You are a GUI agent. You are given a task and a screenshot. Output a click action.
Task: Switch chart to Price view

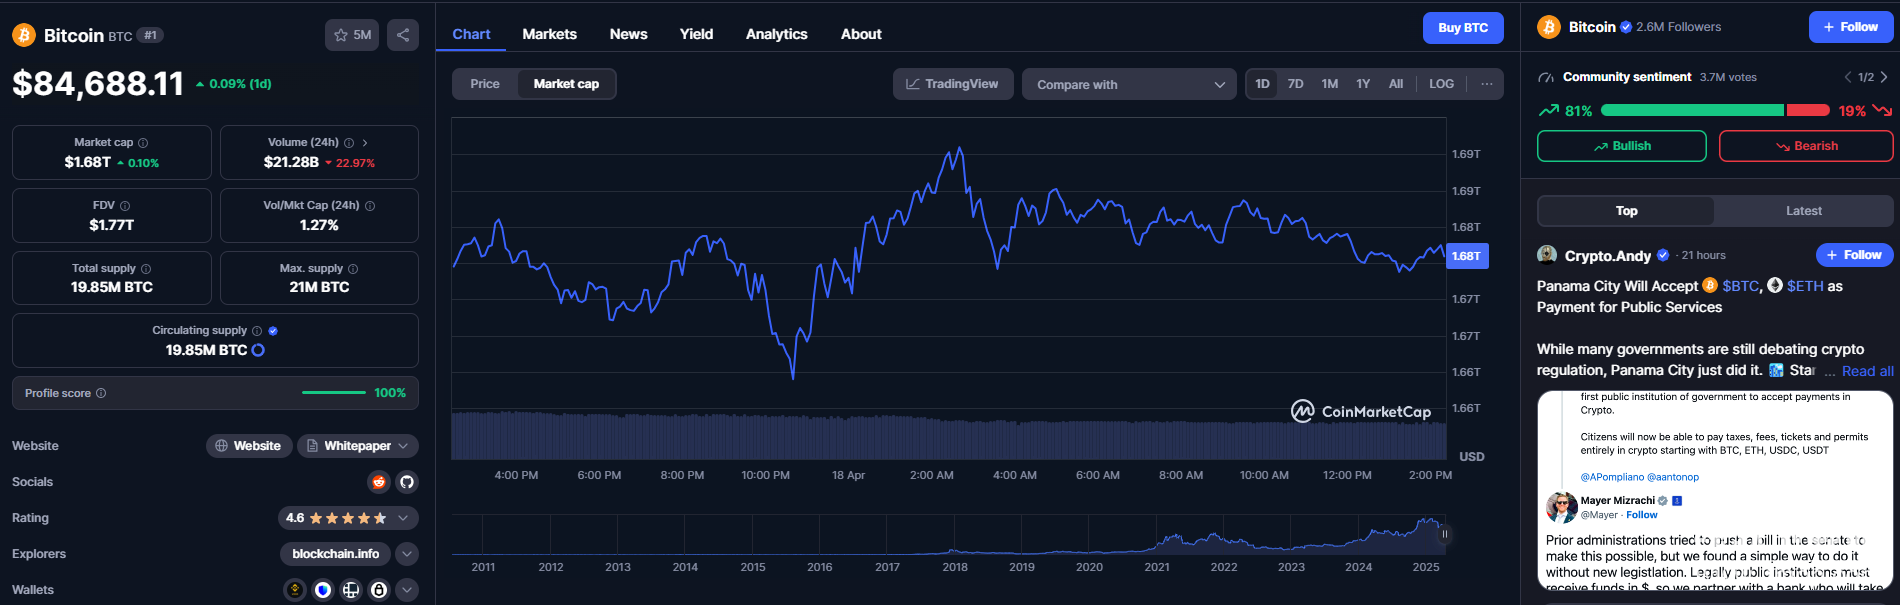[485, 84]
